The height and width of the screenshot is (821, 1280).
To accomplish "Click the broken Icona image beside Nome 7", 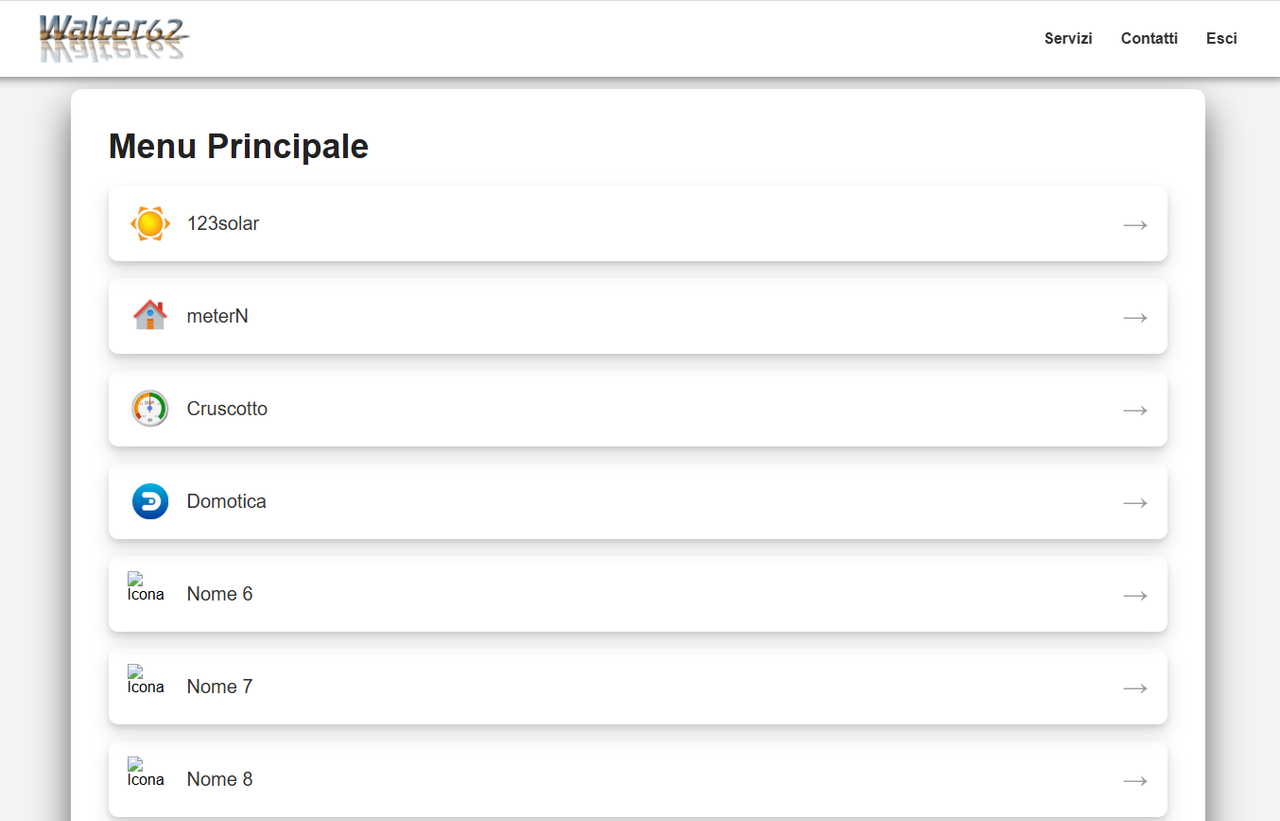I will pos(146,680).
